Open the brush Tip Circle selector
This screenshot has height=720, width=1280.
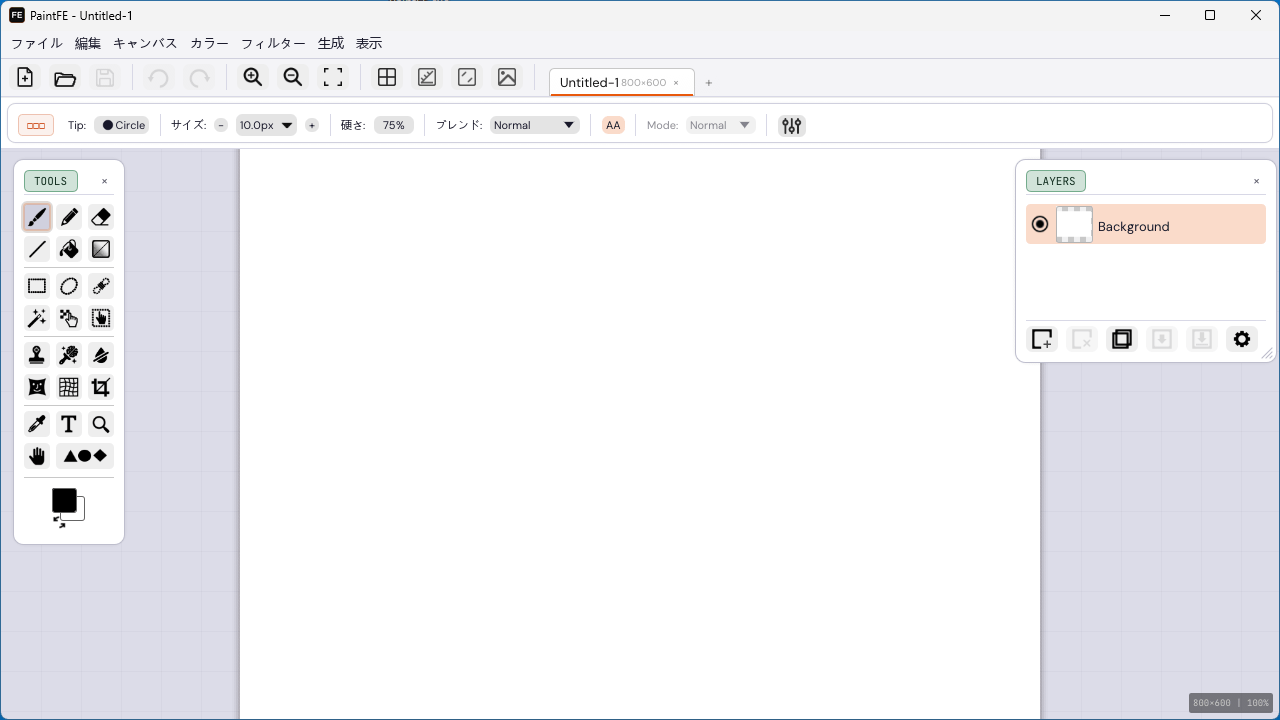[122, 125]
